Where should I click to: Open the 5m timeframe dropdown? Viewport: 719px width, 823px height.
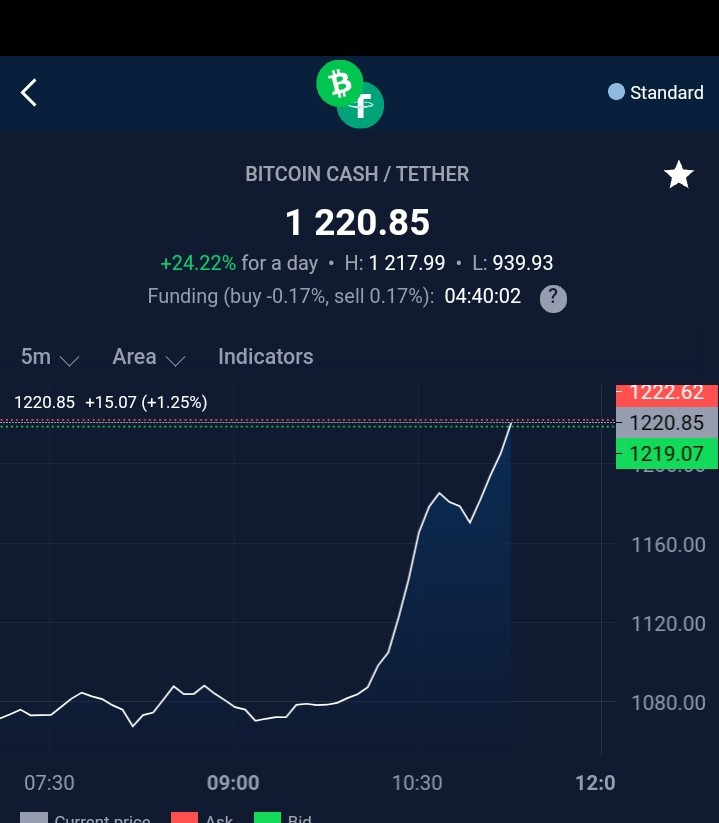coord(50,357)
